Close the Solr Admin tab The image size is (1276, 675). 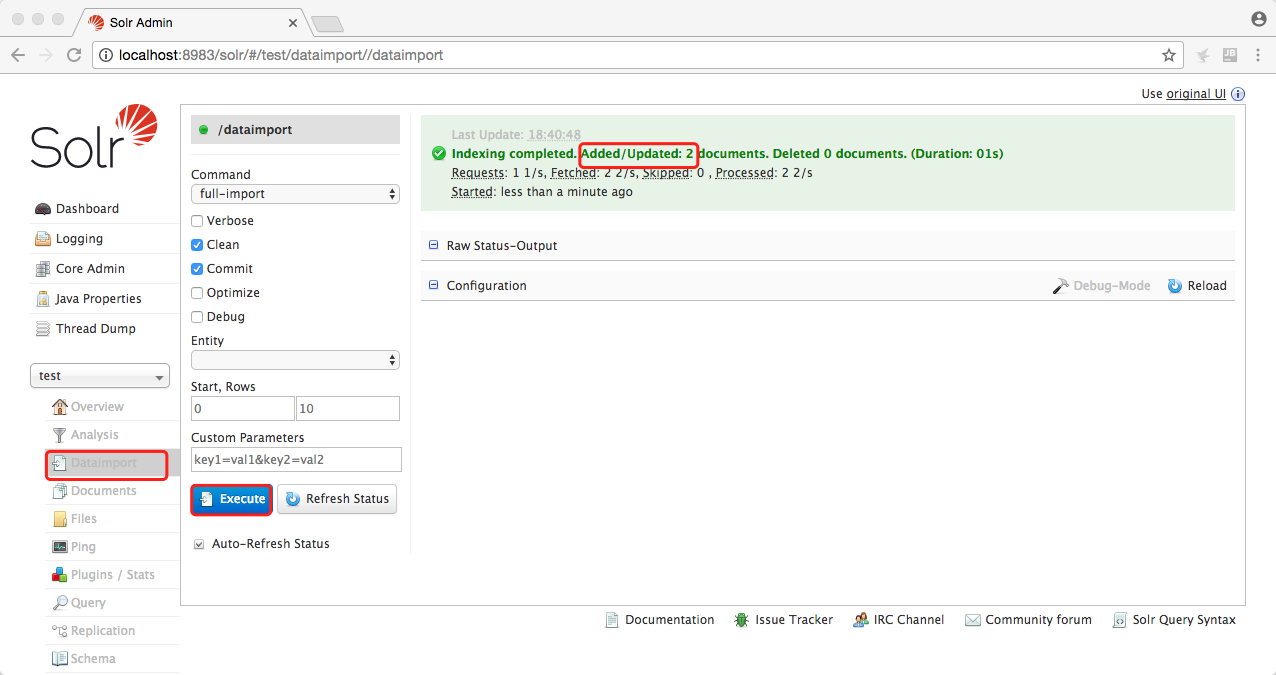(x=293, y=22)
